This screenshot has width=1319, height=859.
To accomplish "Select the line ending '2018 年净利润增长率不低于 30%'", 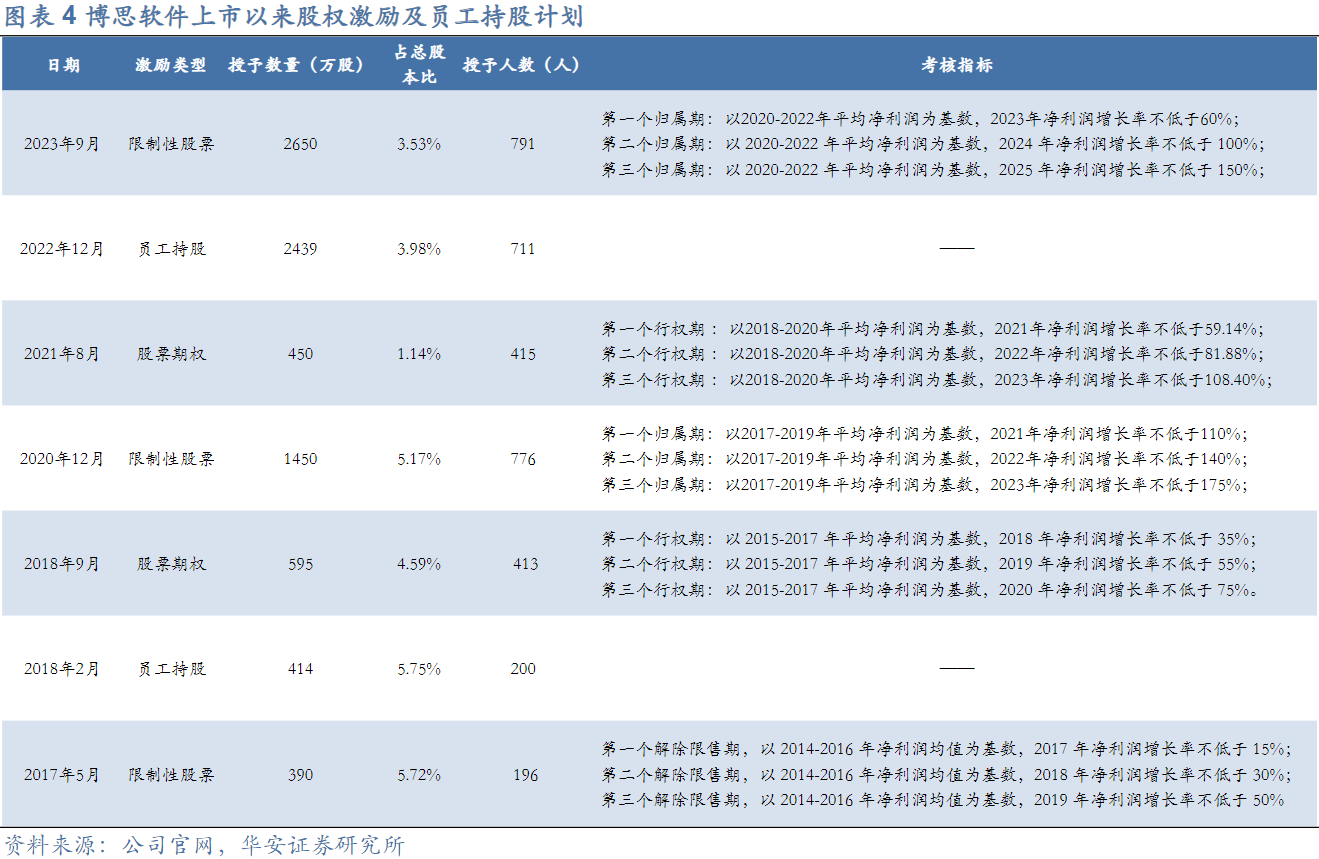I will click(x=946, y=775).
